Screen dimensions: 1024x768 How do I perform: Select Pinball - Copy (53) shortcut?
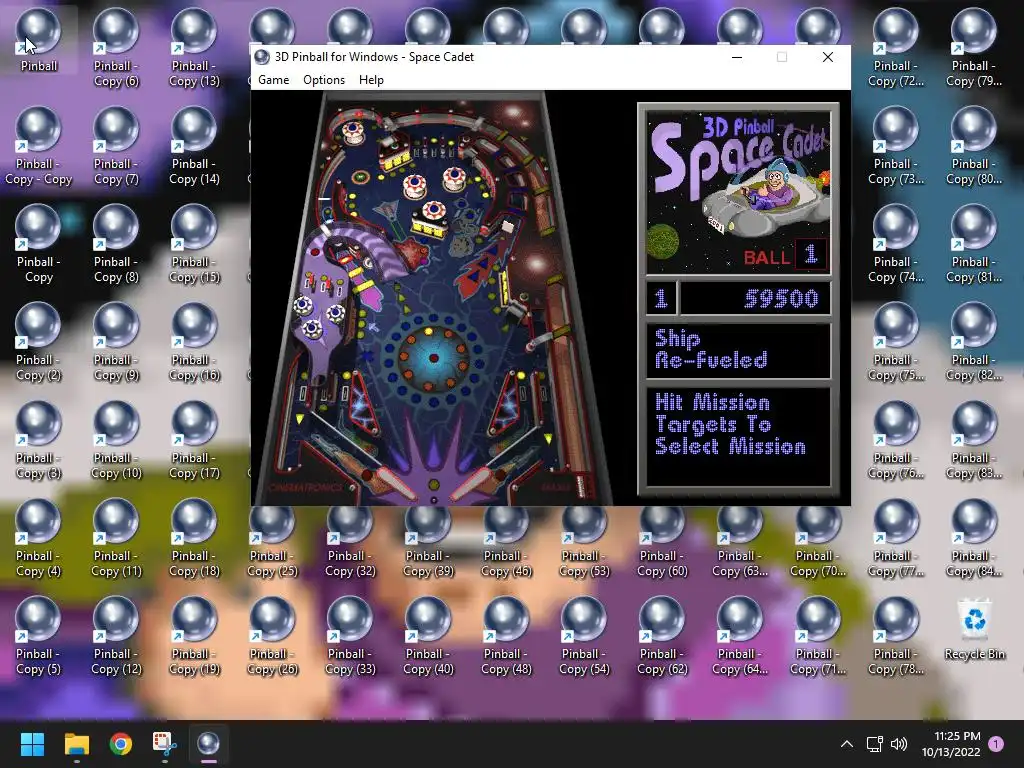click(584, 542)
